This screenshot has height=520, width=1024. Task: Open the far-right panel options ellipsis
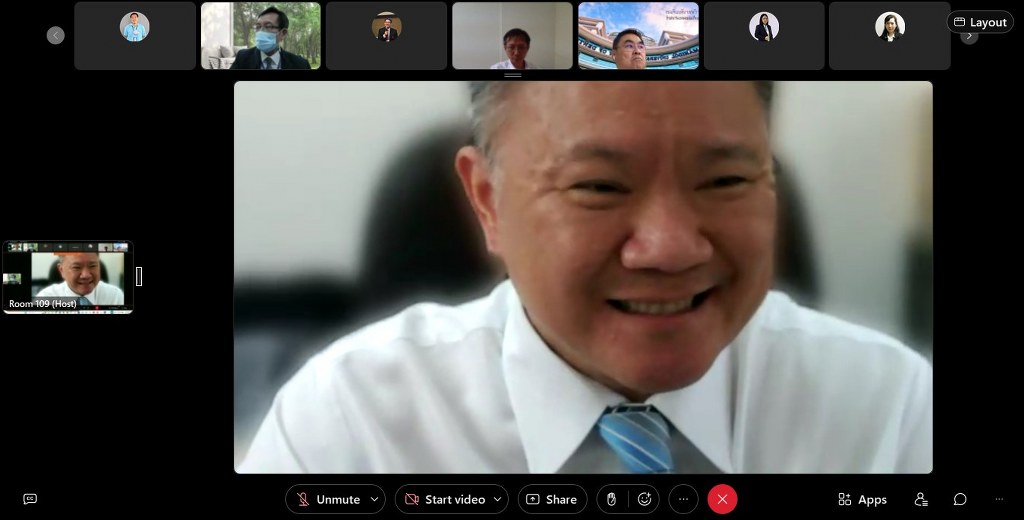998,499
